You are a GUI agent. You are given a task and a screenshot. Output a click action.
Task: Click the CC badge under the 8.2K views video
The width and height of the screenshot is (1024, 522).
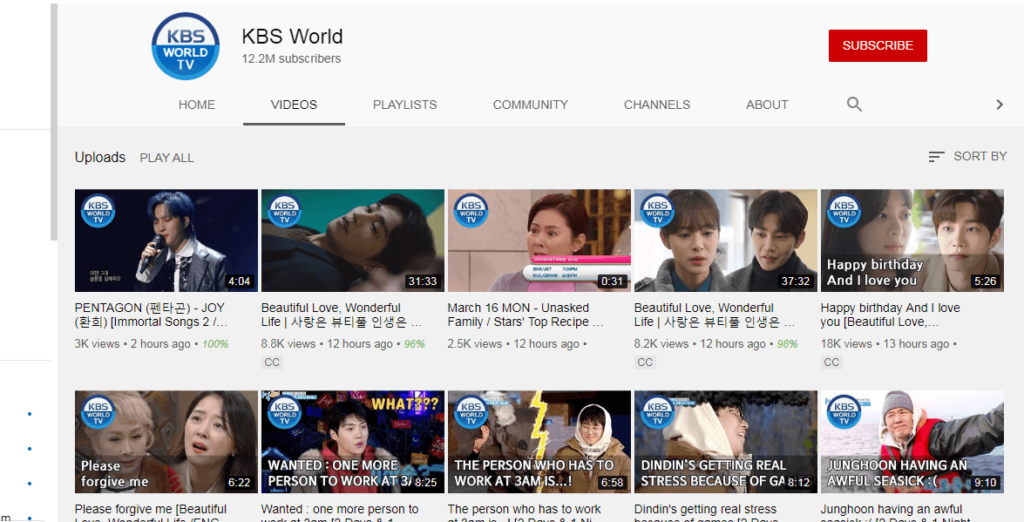point(645,362)
